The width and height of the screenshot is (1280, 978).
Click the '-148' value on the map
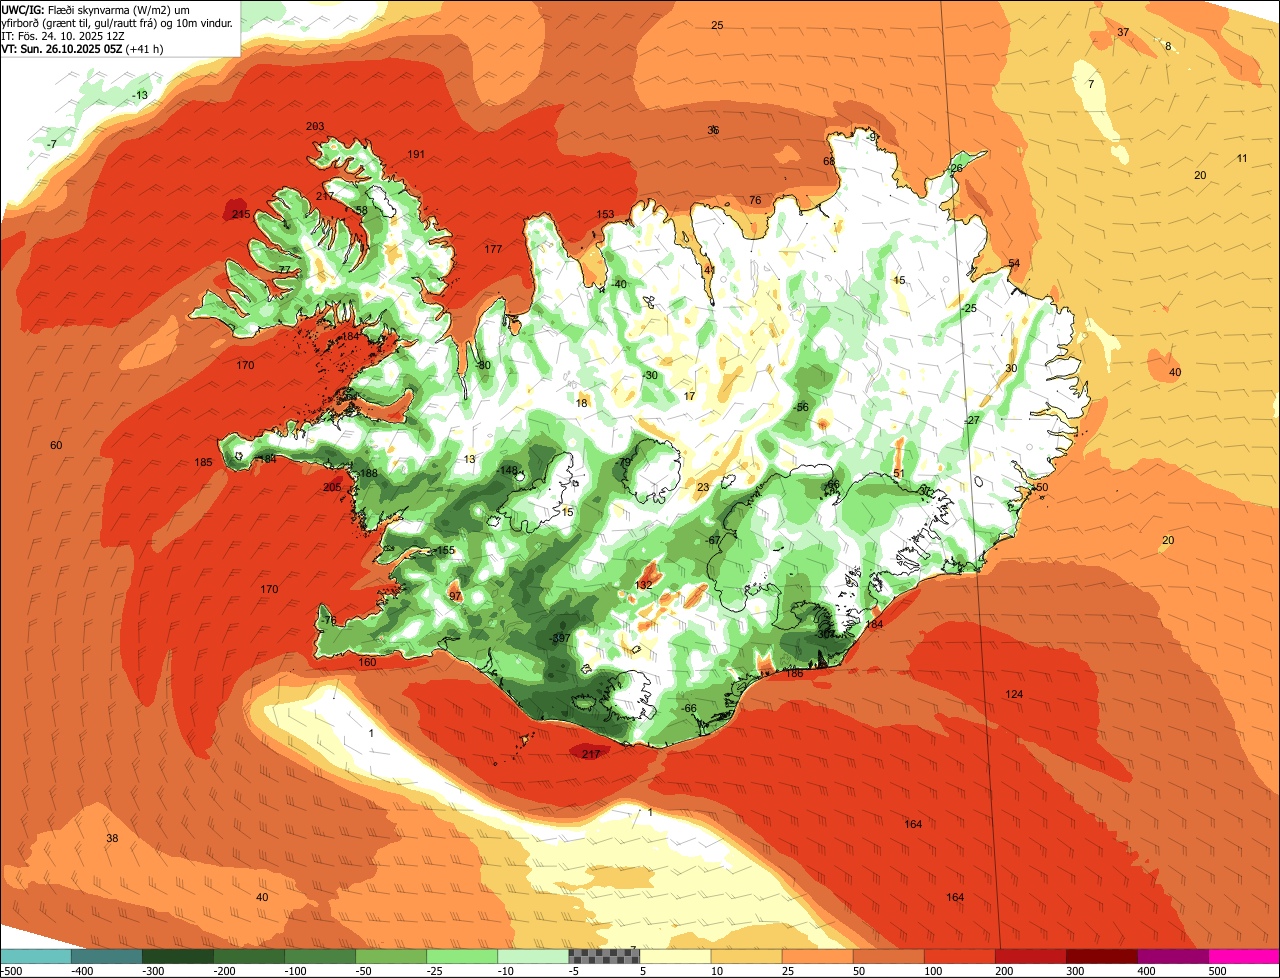(508, 470)
